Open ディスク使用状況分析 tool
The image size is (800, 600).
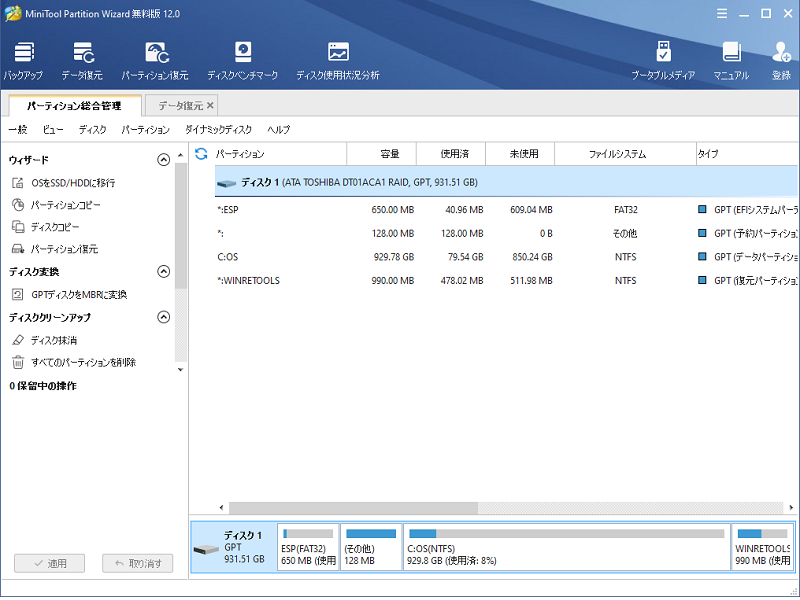[x=338, y=61]
